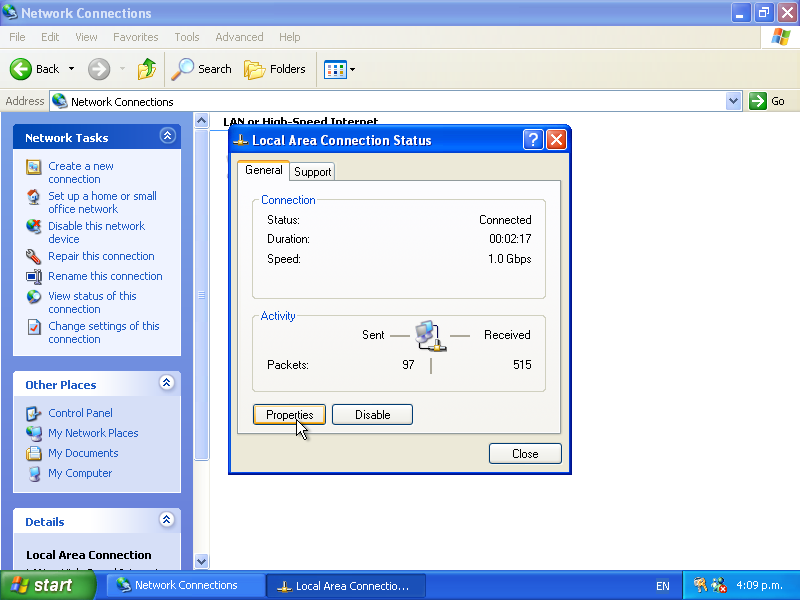Open the Forward history dropdown arrow
800x600 pixels.
122,69
